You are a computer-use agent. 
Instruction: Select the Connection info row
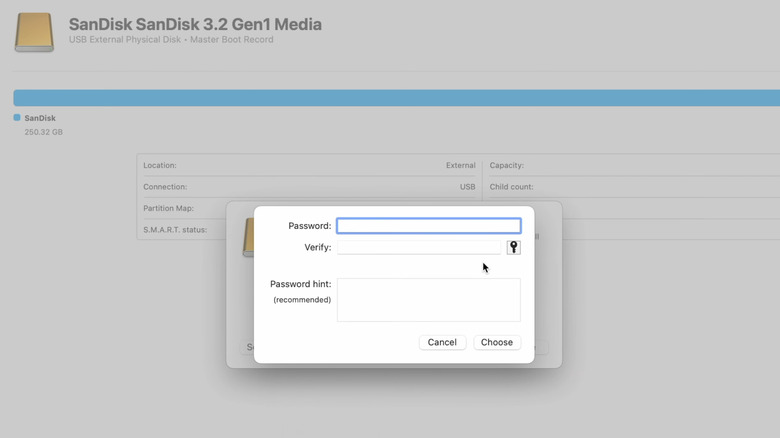pyautogui.click(x=308, y=187)
